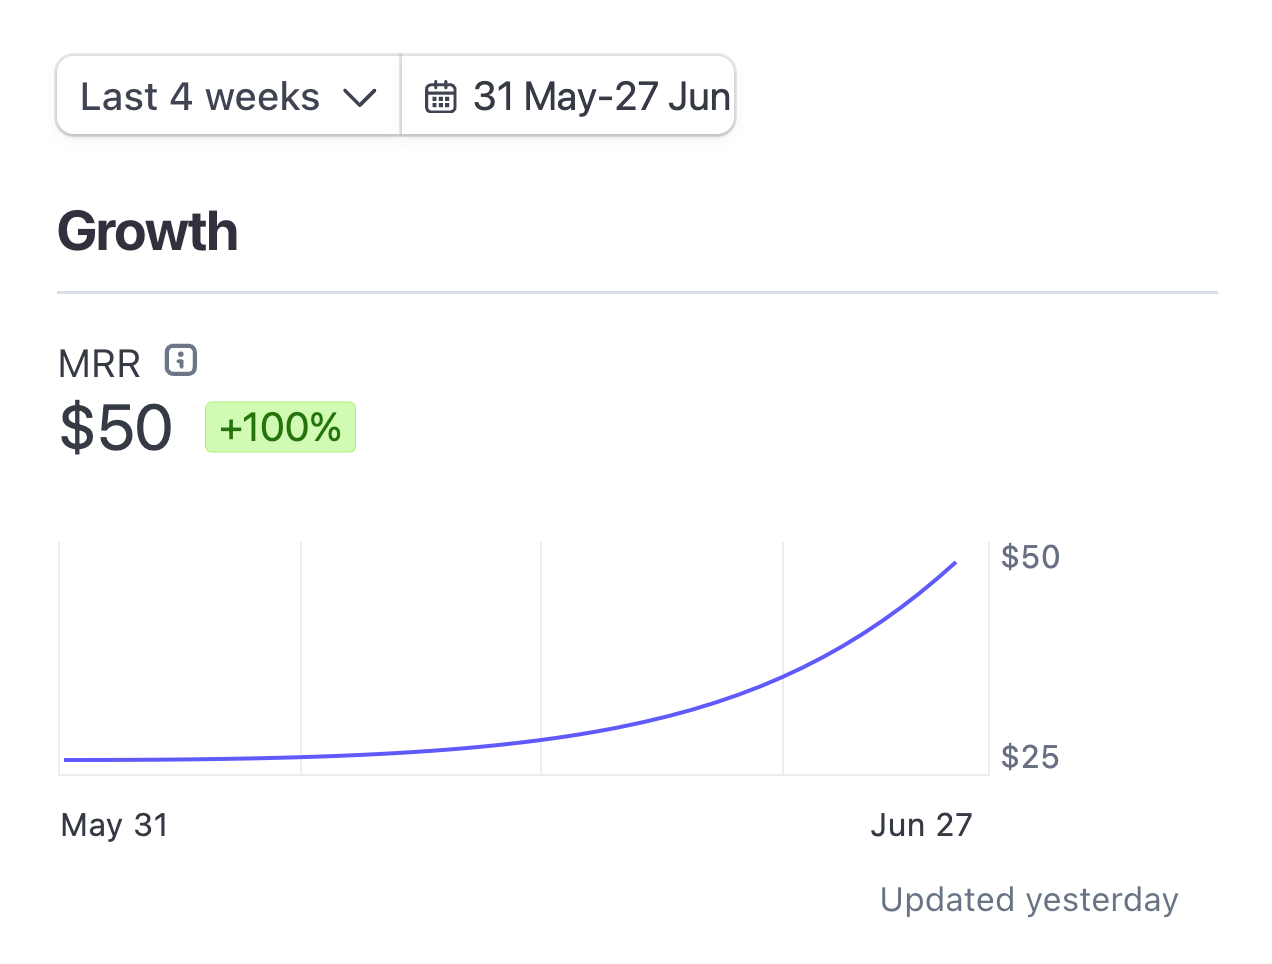The image size is (1272, 964).
Task: Click the chevron beside Last 4 weeks
Action: point(359,98)
